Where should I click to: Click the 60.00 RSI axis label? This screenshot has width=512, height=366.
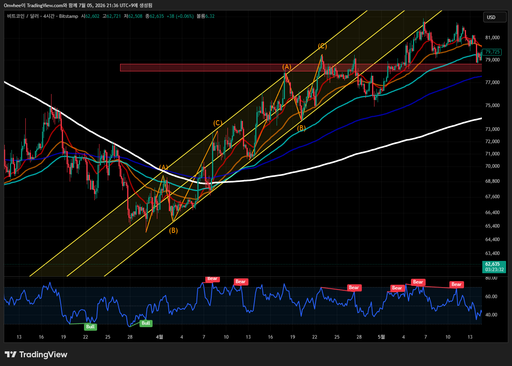point(492,296)
